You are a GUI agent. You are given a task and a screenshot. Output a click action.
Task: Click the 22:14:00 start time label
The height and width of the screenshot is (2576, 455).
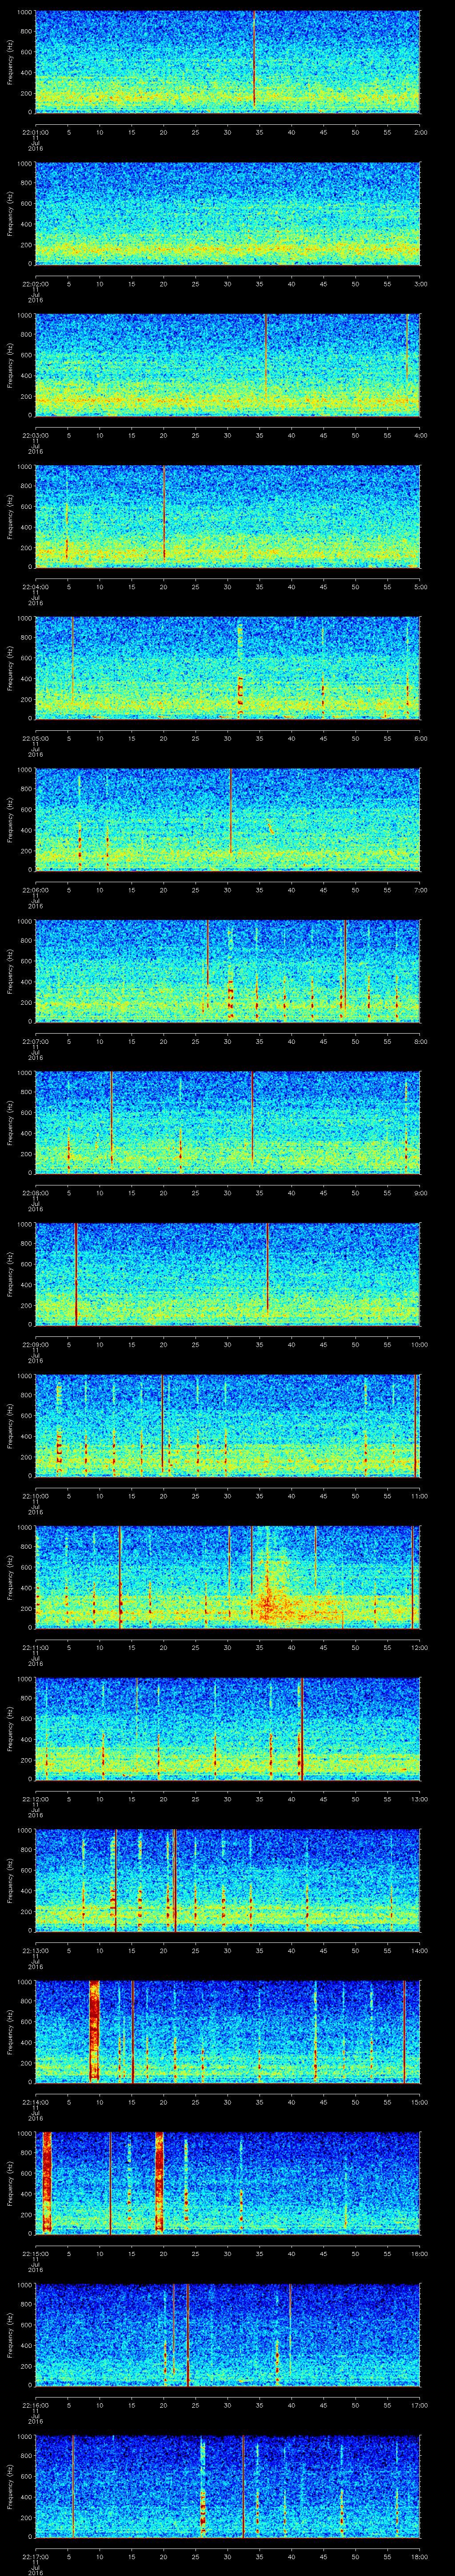[36, 2102]
